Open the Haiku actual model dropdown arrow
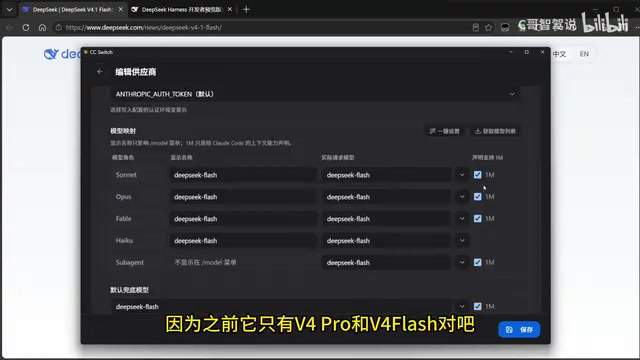 462,240
